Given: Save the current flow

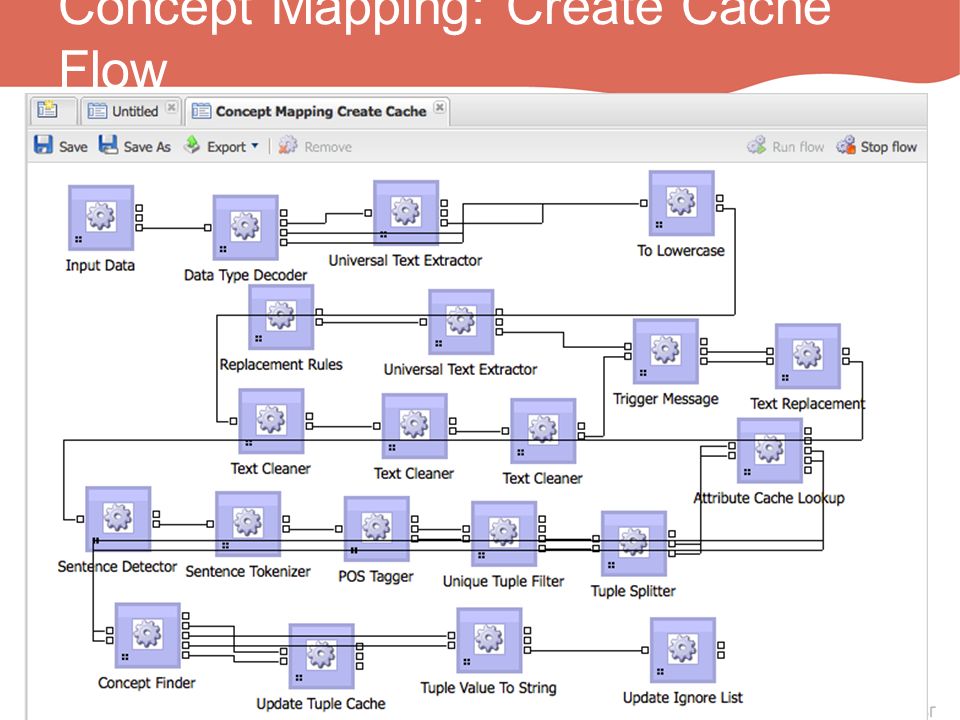Looking at the screenshot, I should pyautogui.click(x=61, y=146).
